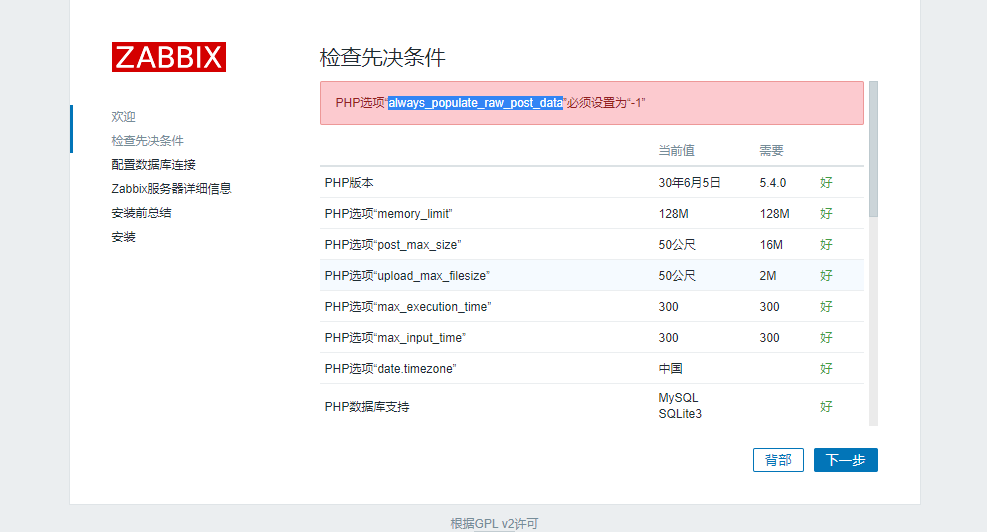Click 根据GPL v2许可 footer text
This screenshot has height=532, width=987.
[x=494, y=523]
